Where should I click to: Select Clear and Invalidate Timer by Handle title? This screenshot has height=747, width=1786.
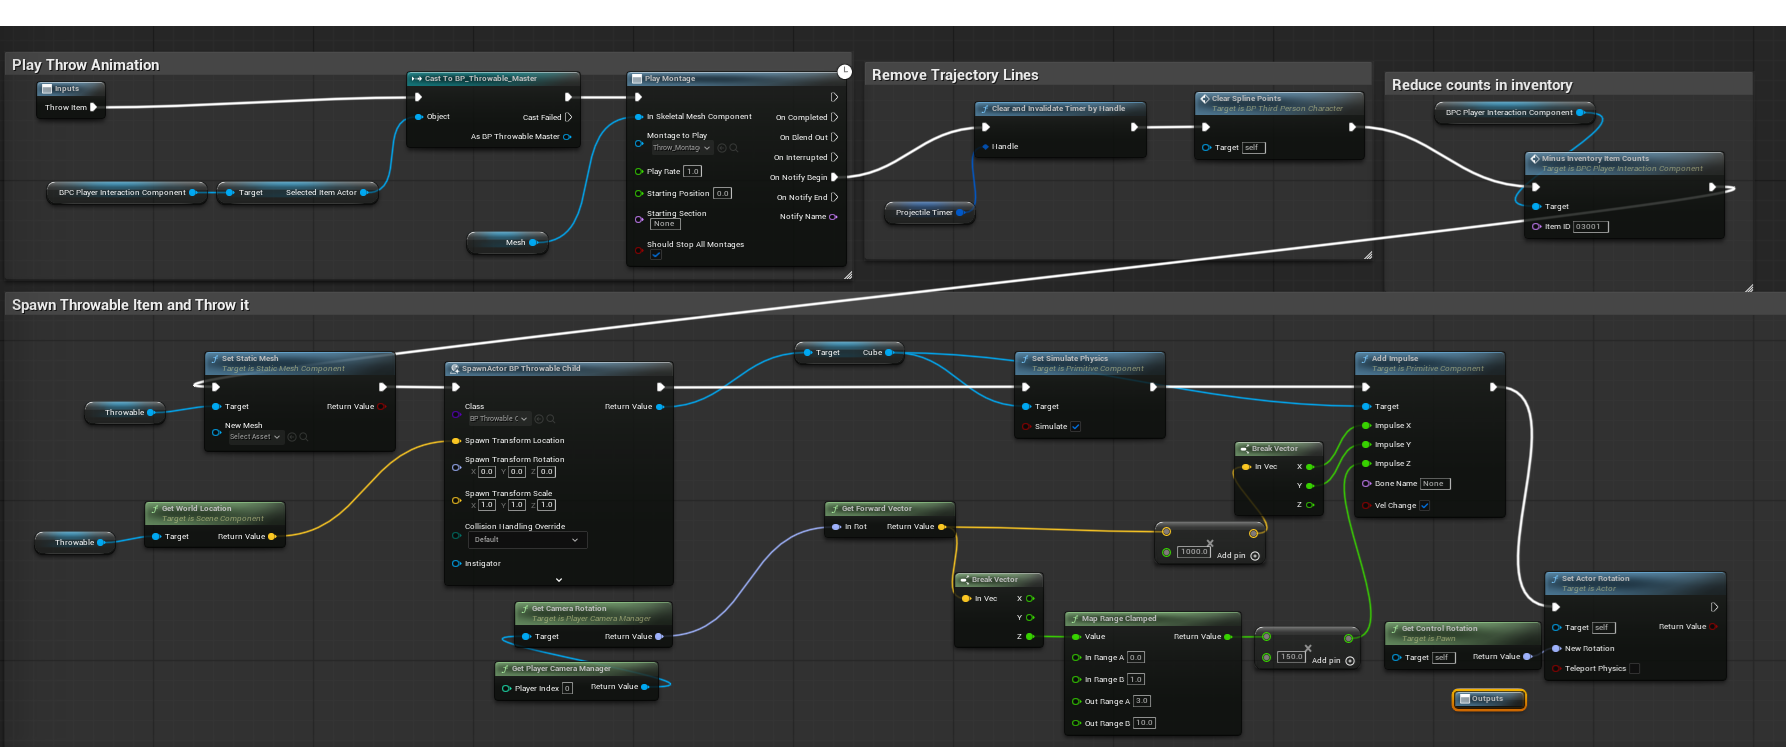click(x=1058, y=109)
